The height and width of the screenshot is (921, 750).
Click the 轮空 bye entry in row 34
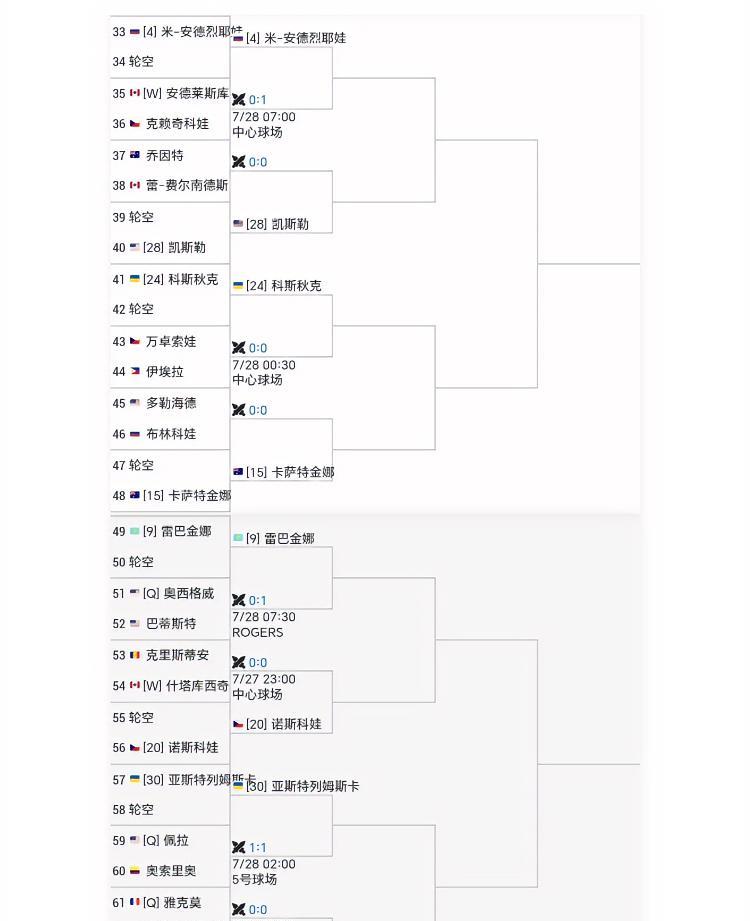[141, 62]
